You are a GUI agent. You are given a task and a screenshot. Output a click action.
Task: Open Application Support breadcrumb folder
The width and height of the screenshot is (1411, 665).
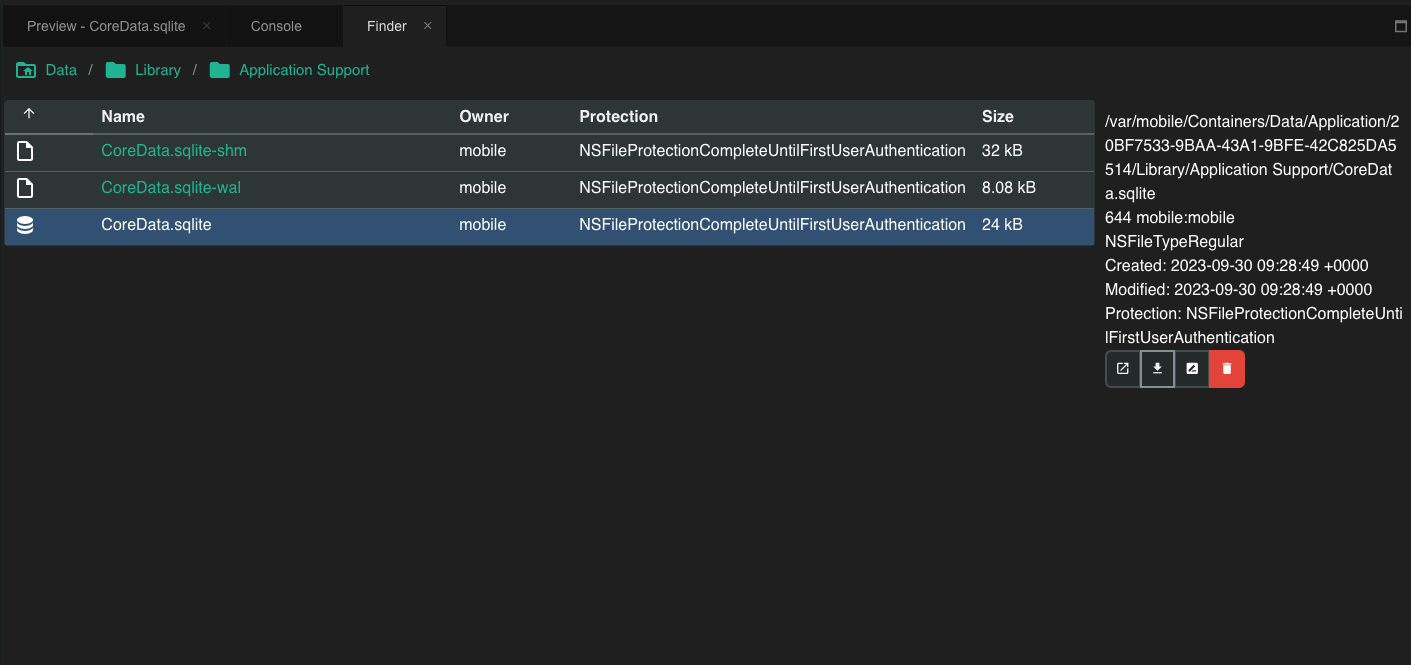[303, 70]
